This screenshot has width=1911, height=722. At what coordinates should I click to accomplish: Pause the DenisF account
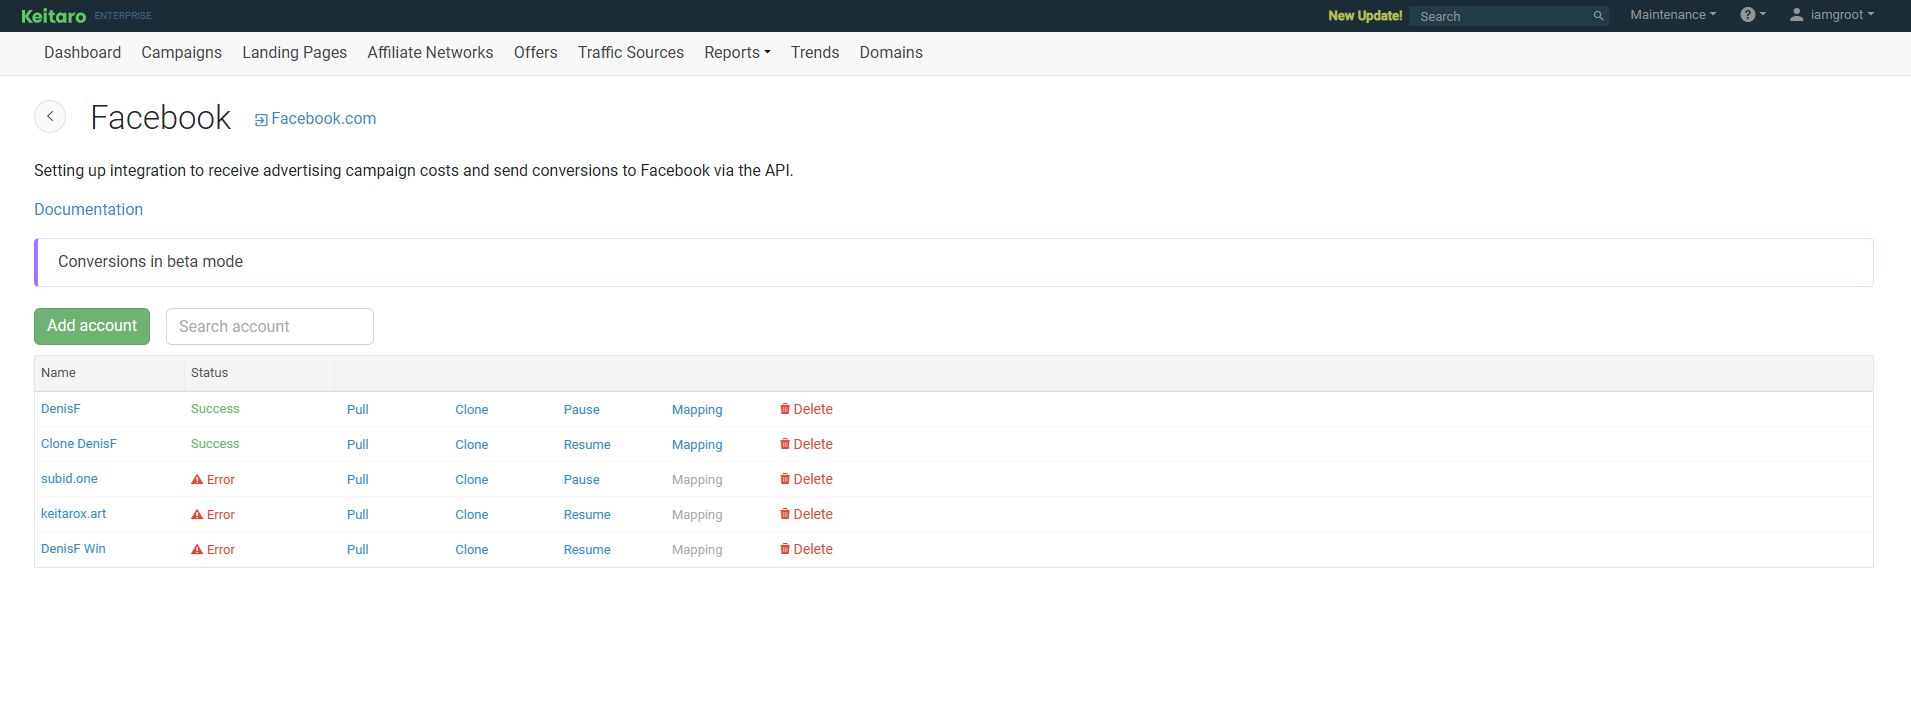tap(581, 410)
